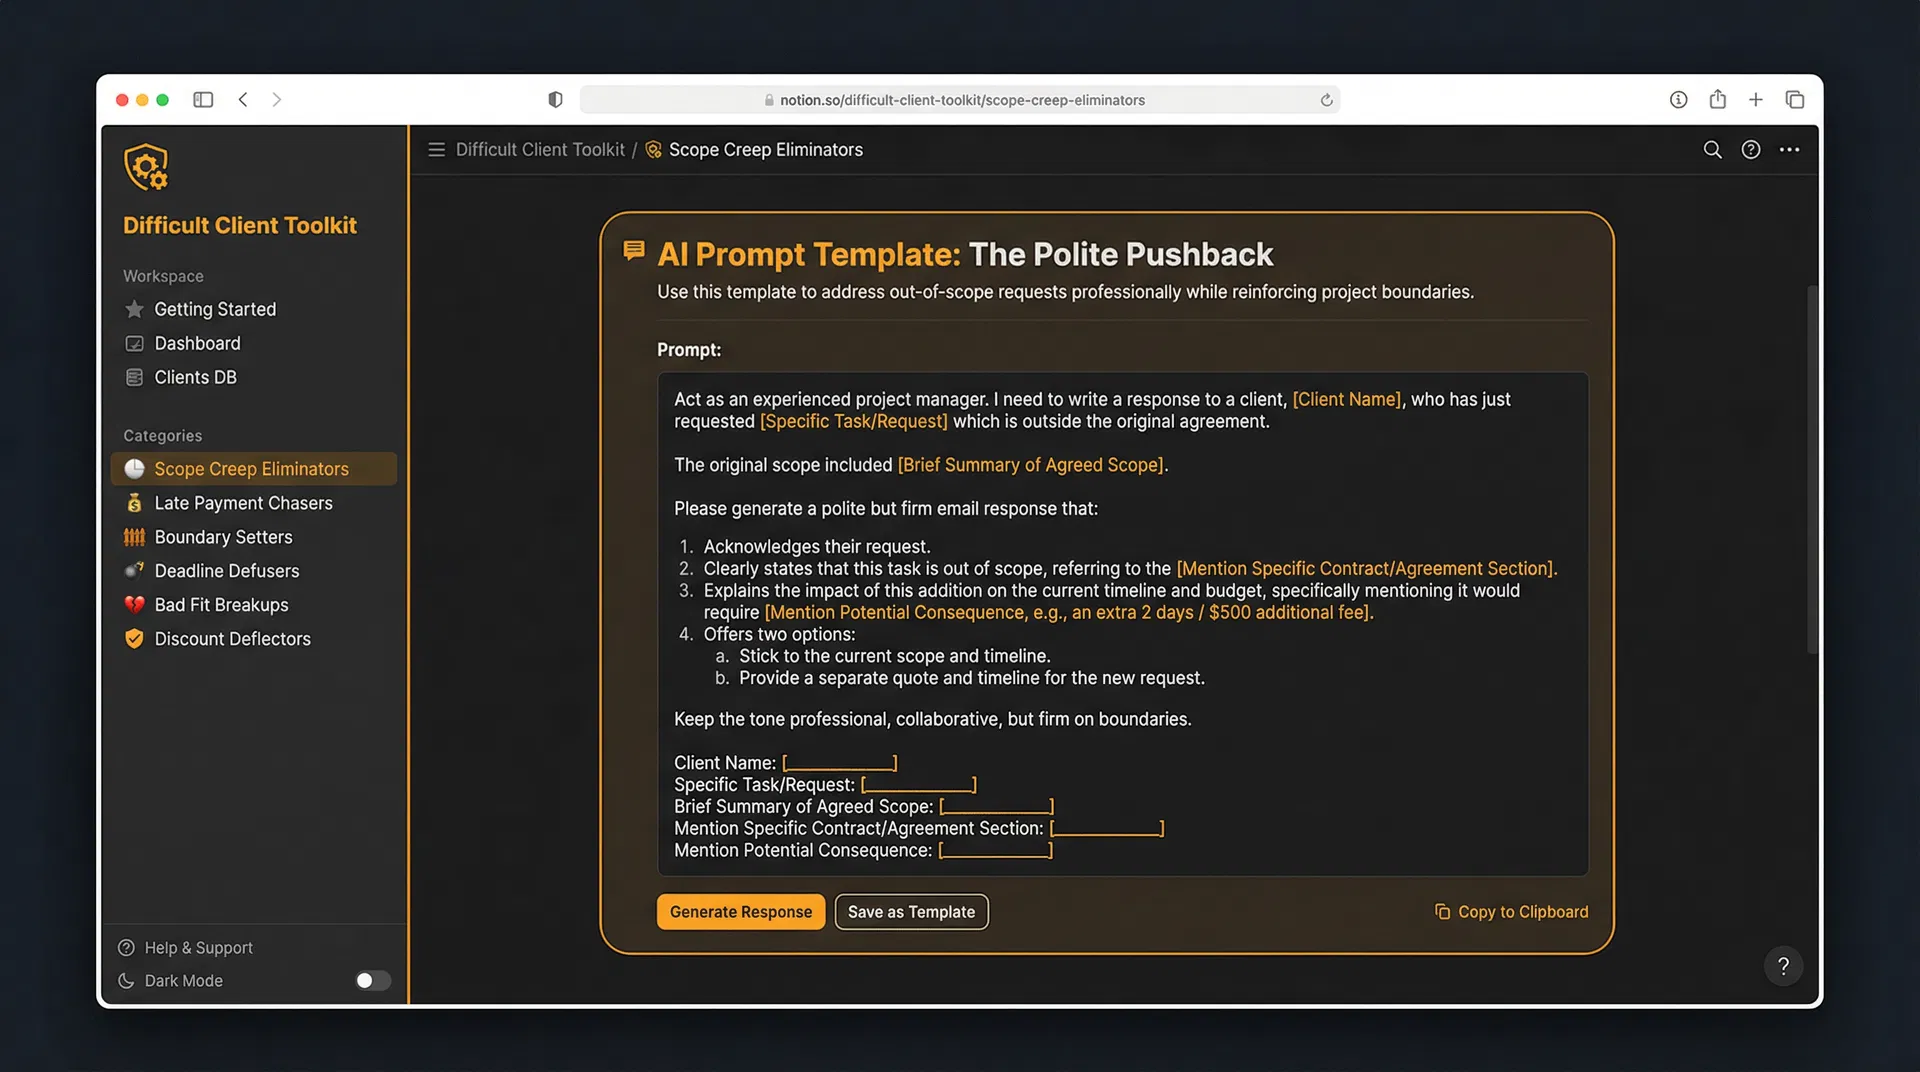Click the help circle icon in the top bar
Viewport: 1920px width, 1072px height.
[x=1750, y=149]
